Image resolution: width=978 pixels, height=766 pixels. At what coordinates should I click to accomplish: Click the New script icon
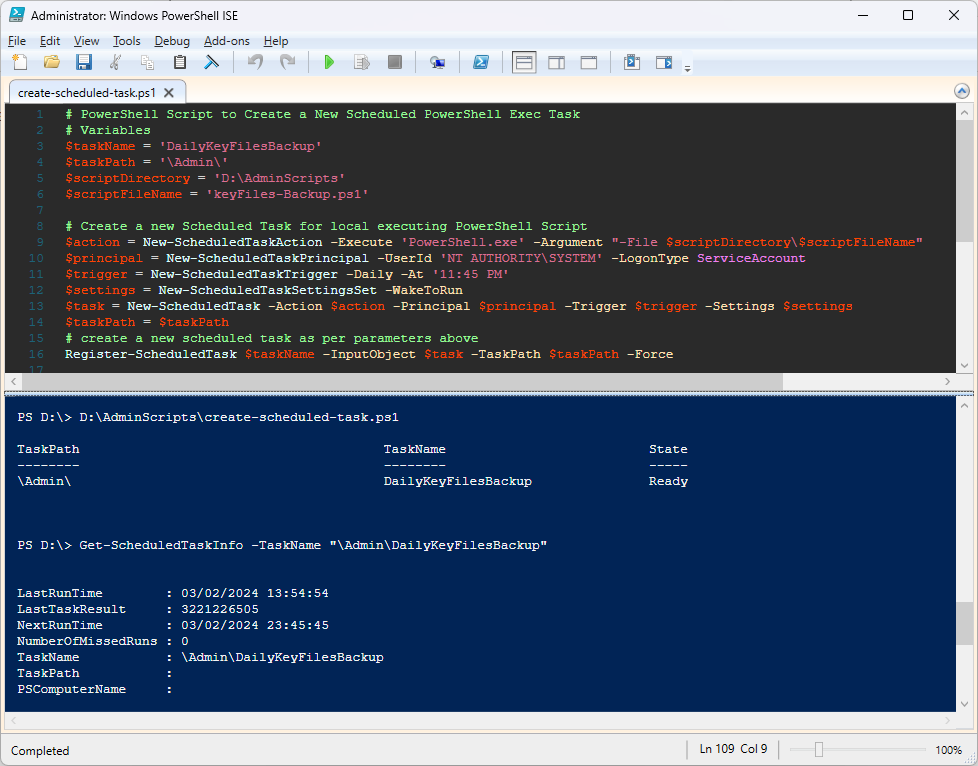20,62
